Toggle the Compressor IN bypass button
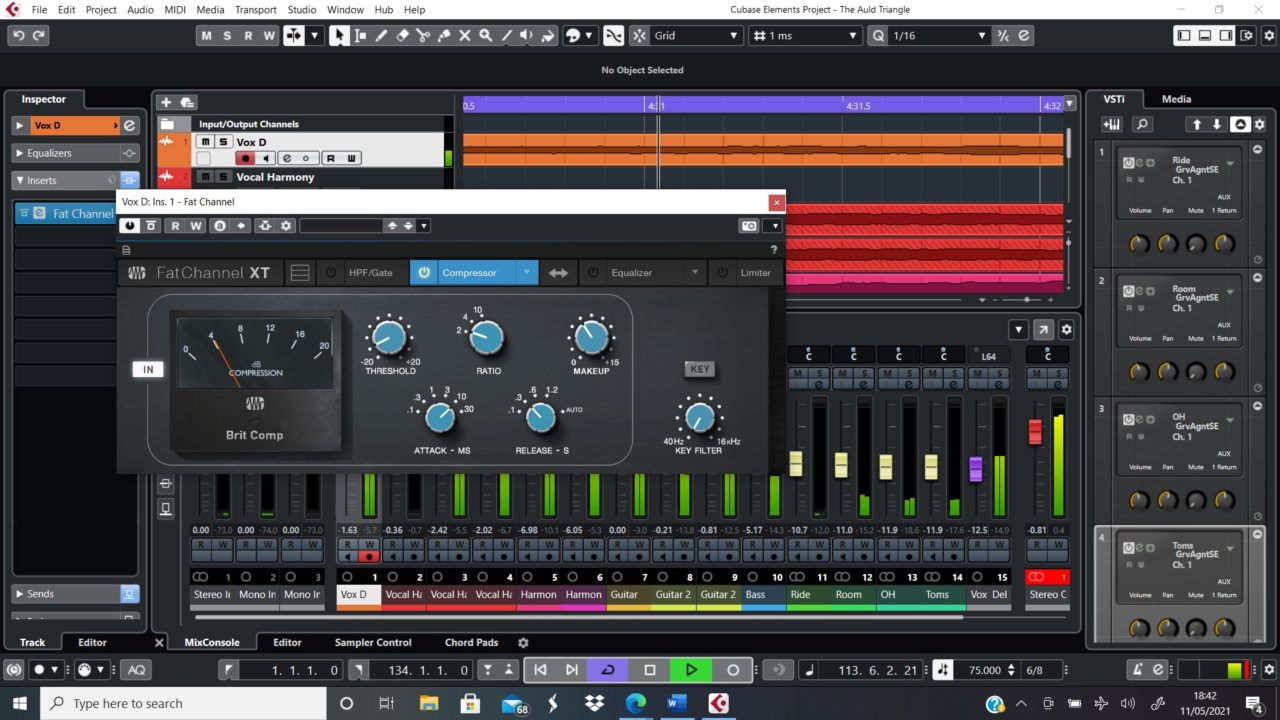The height and width of the screenshot is (720, 1280). (x=147, y=369)
